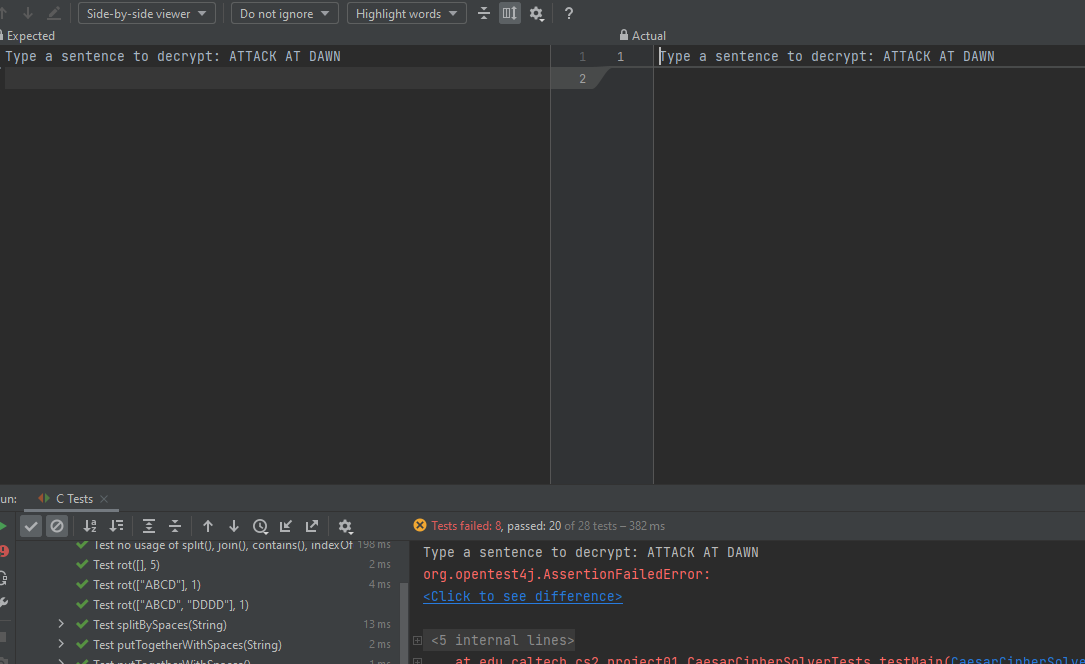Toggle Show Passed tests checkmark button

(31, 526)
